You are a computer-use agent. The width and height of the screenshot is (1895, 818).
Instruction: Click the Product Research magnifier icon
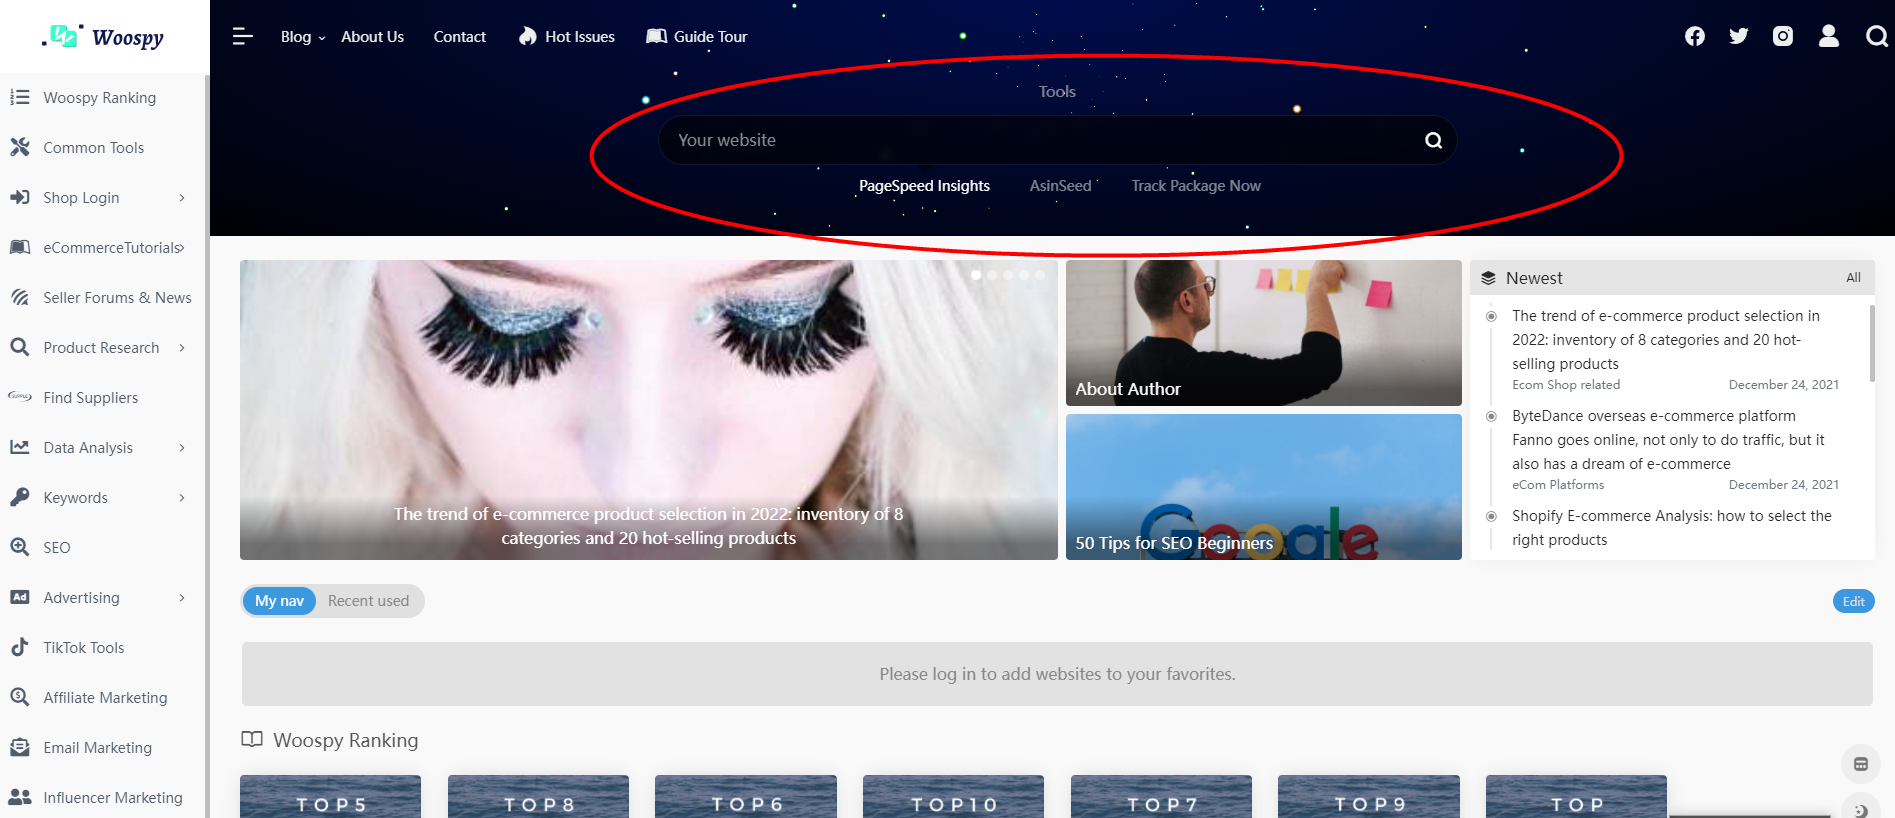pos(19,347)
